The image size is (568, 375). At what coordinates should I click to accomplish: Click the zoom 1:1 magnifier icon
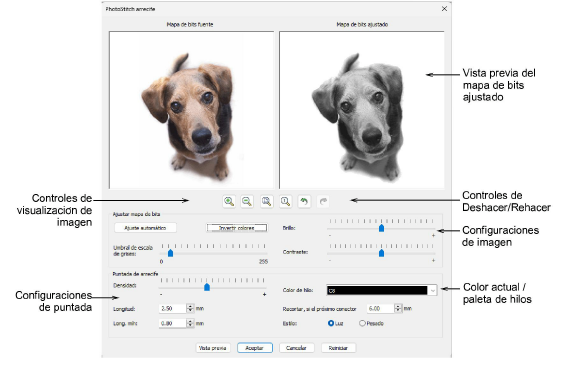click(285, 201)
